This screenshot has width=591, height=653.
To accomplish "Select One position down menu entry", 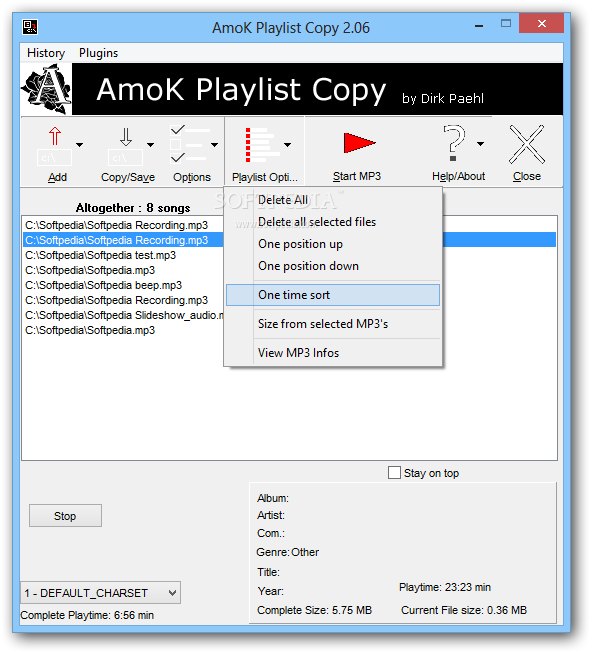I will coord(332,266).
